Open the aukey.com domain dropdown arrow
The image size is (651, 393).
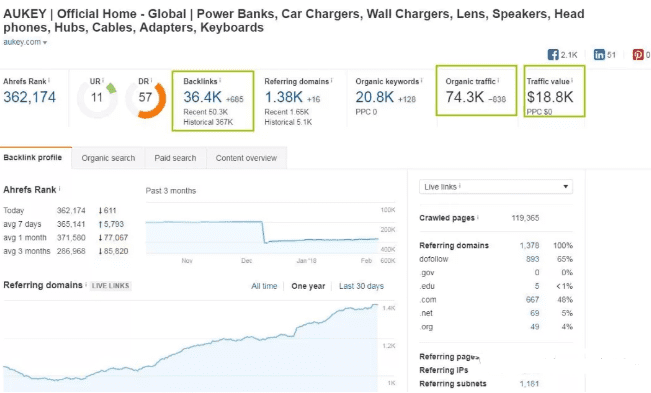tap(45, 42)
